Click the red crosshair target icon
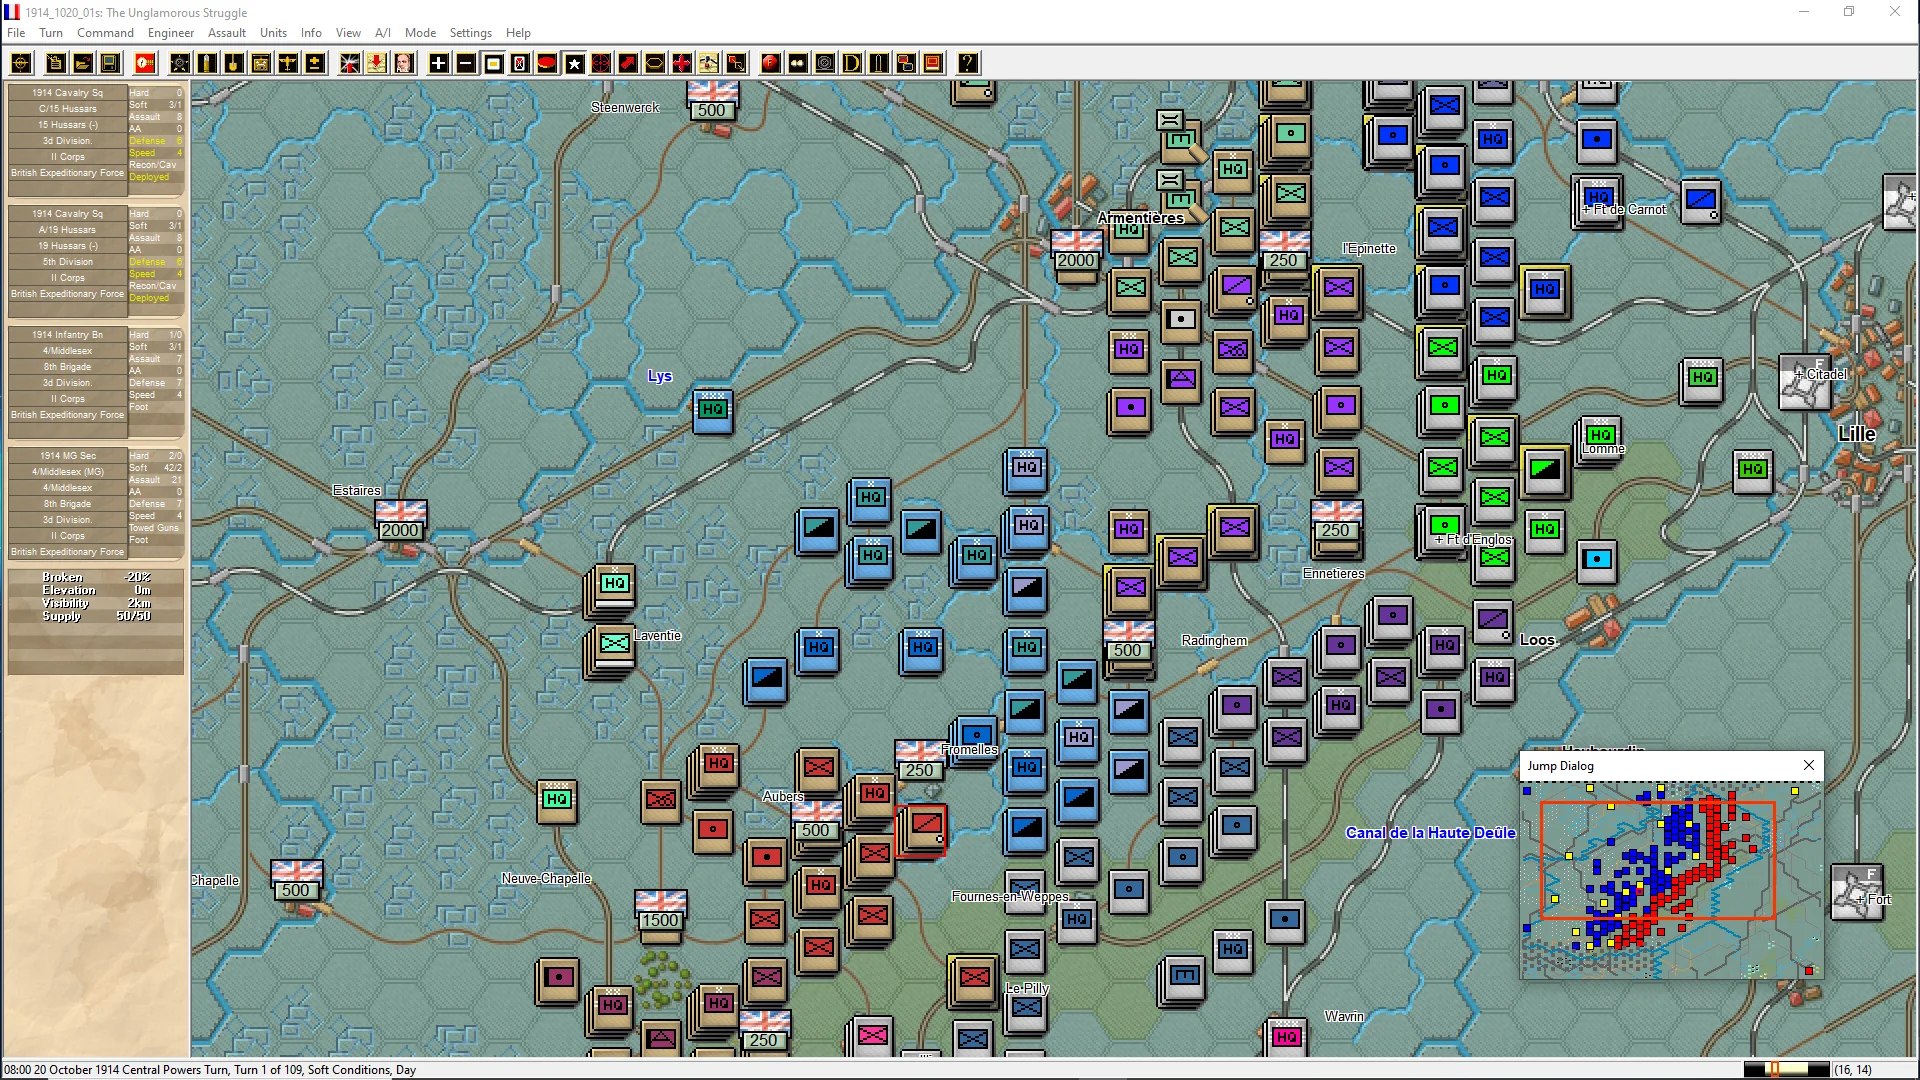Viewport: 1920px width, 1080px height. click(601, 64)
